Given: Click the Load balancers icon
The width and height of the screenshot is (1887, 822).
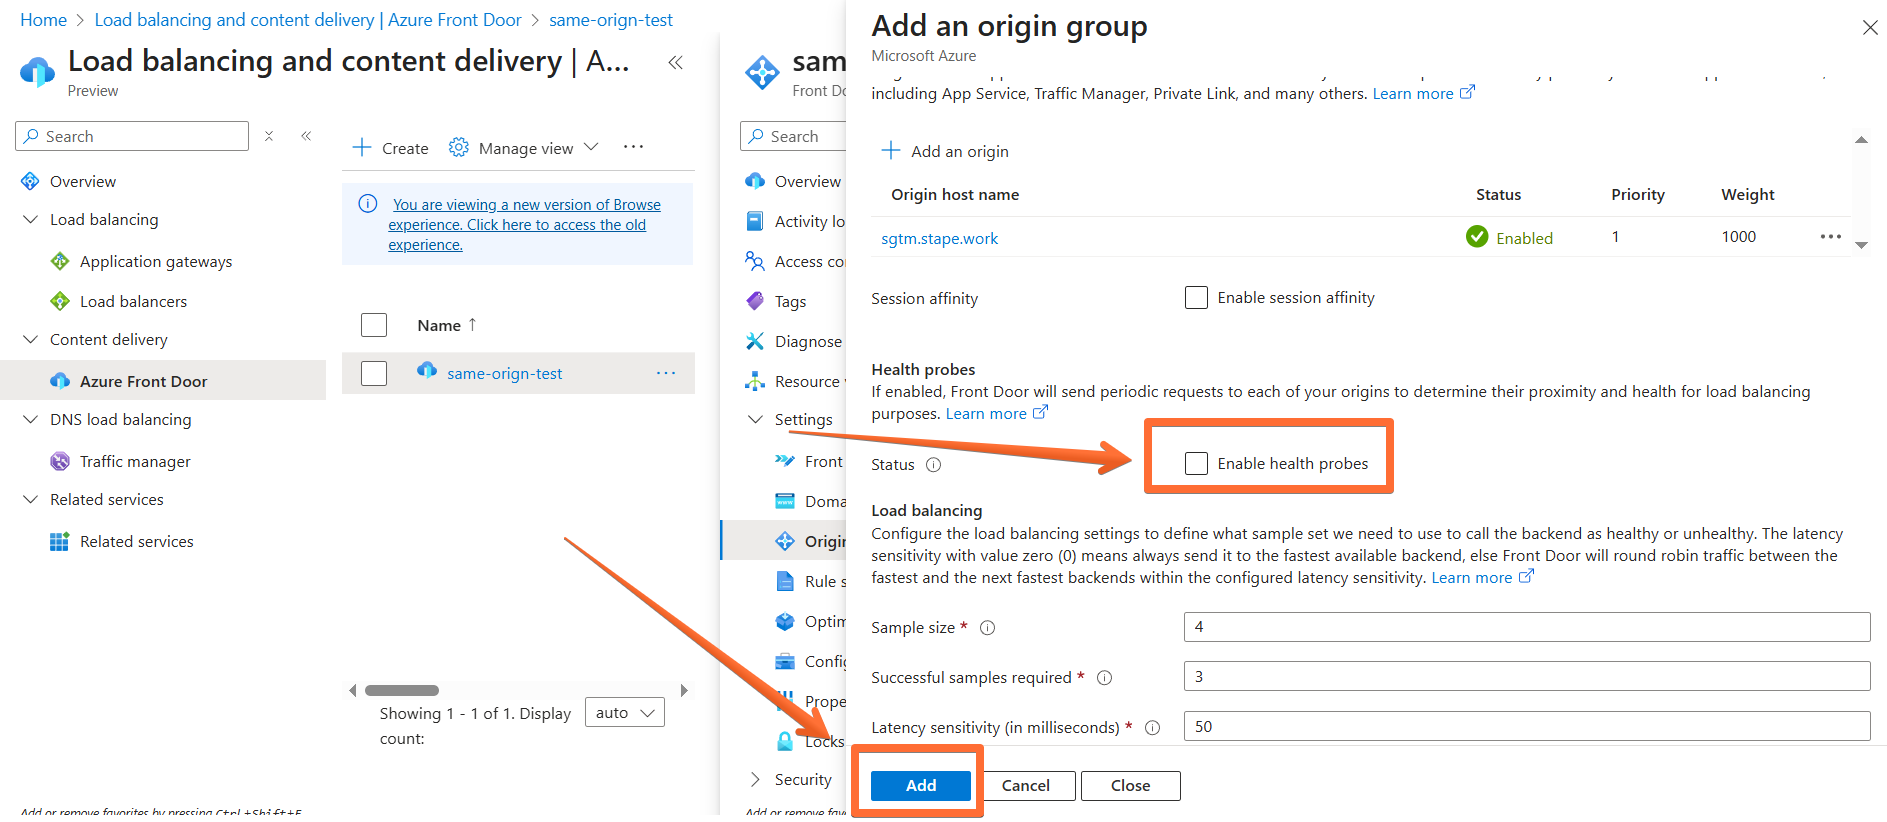Looking at the screenshot, I should coord(60,301).
